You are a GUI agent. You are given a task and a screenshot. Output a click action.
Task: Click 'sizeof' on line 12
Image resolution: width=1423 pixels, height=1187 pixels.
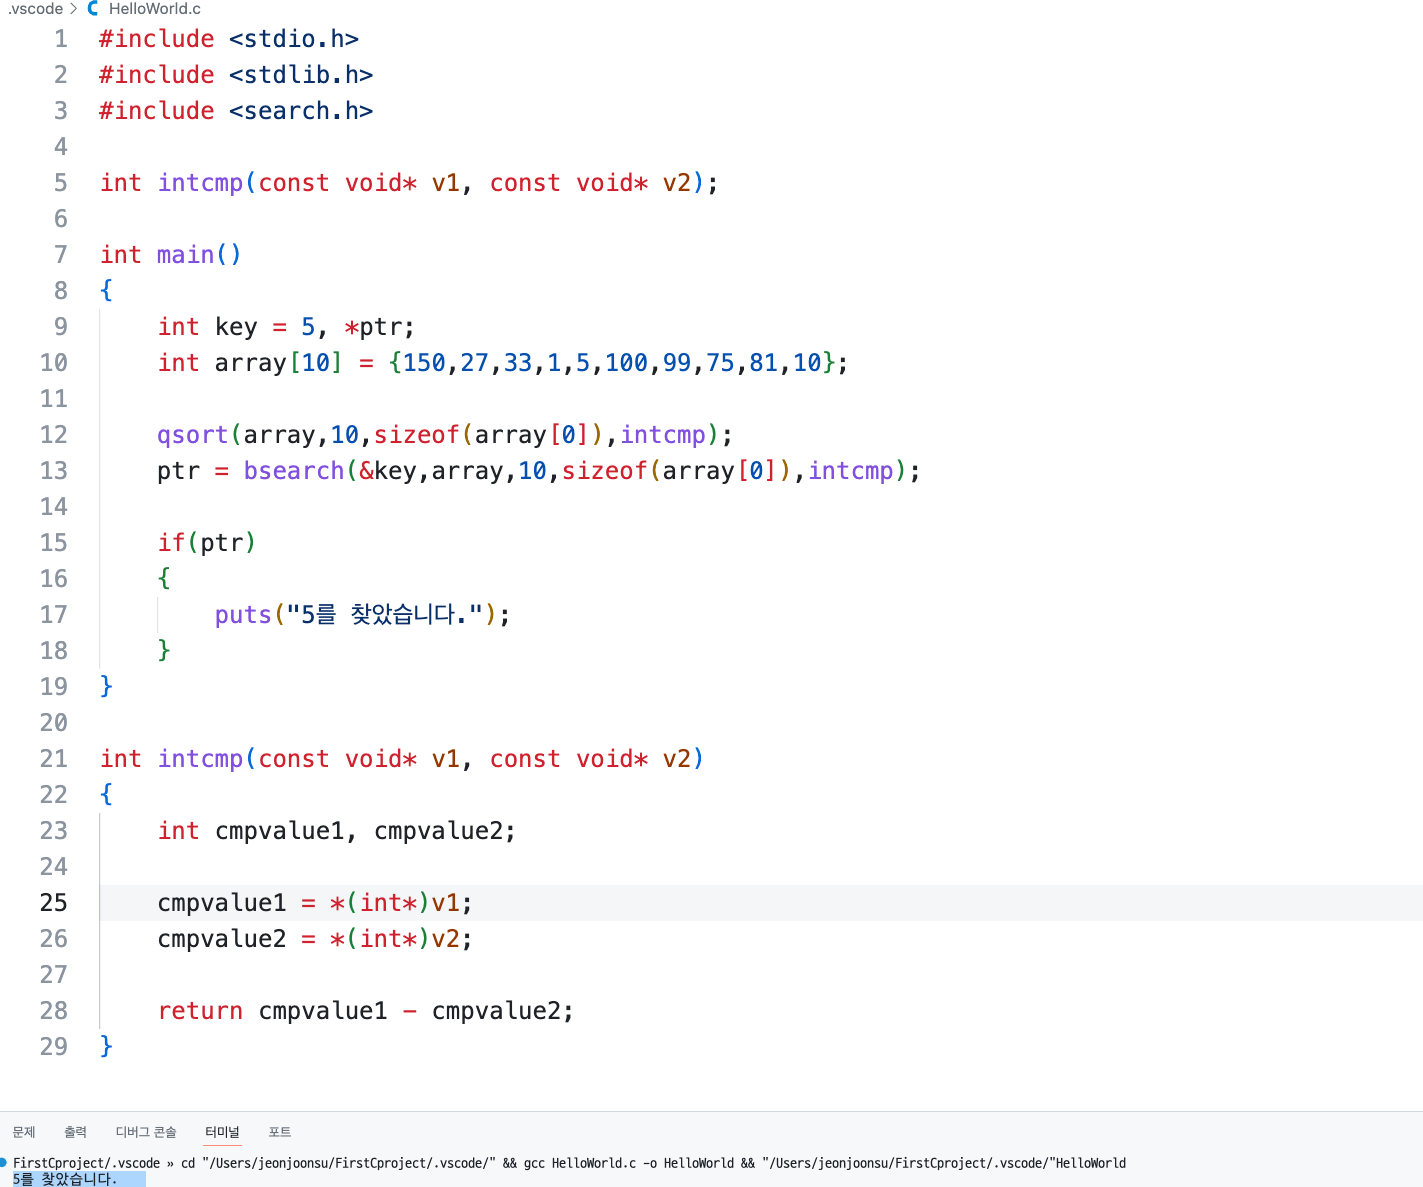(417, 435)
